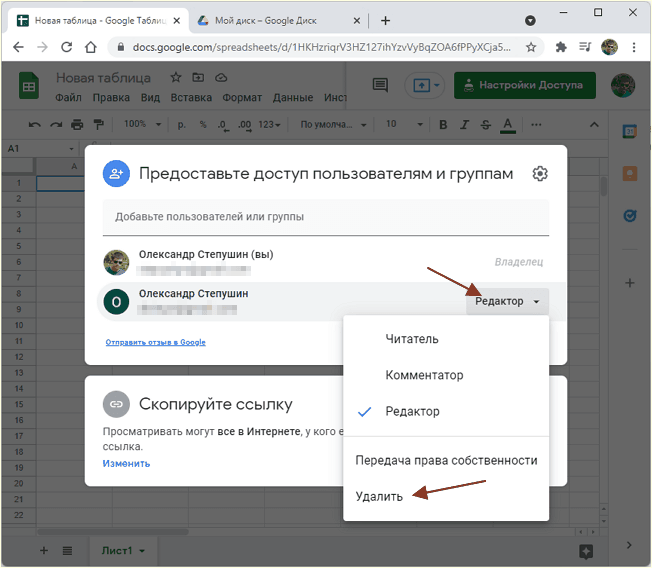
Task: Apply percent number format
Action: click(x=203, y=124)
